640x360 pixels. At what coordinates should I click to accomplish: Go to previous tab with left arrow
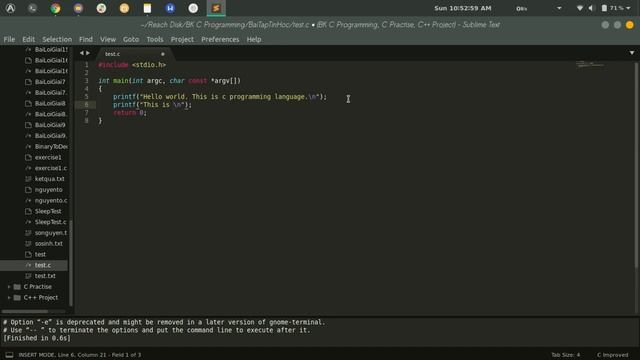(x=82, y=53)
